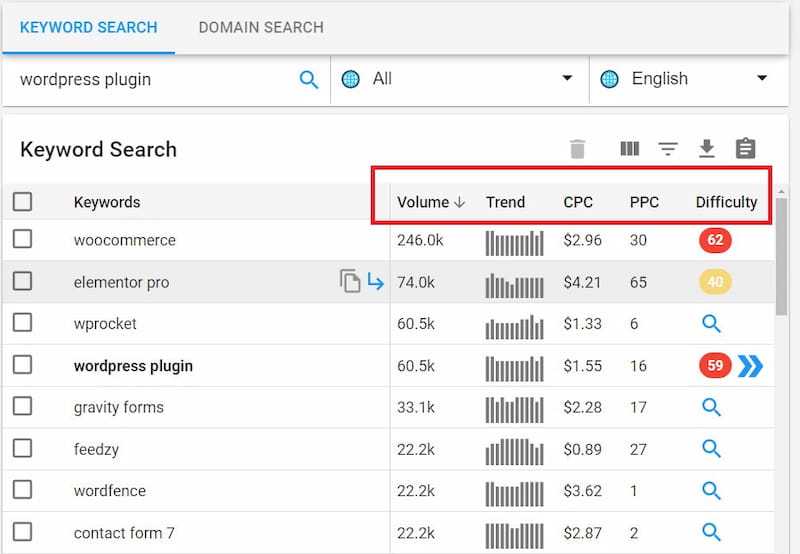Check the gravity forms row checkbox
The image size is (800, 554).
[22, 407]
